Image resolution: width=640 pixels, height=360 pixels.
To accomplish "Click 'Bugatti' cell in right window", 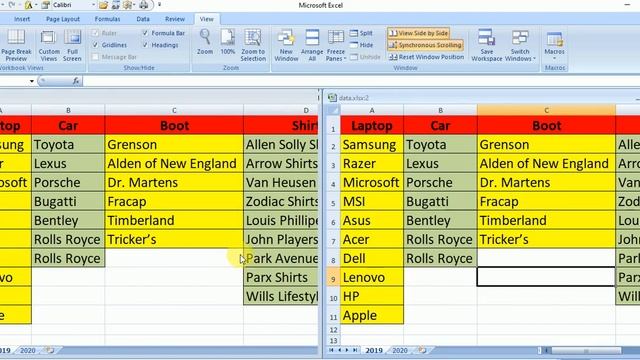I will pos(440,202).
